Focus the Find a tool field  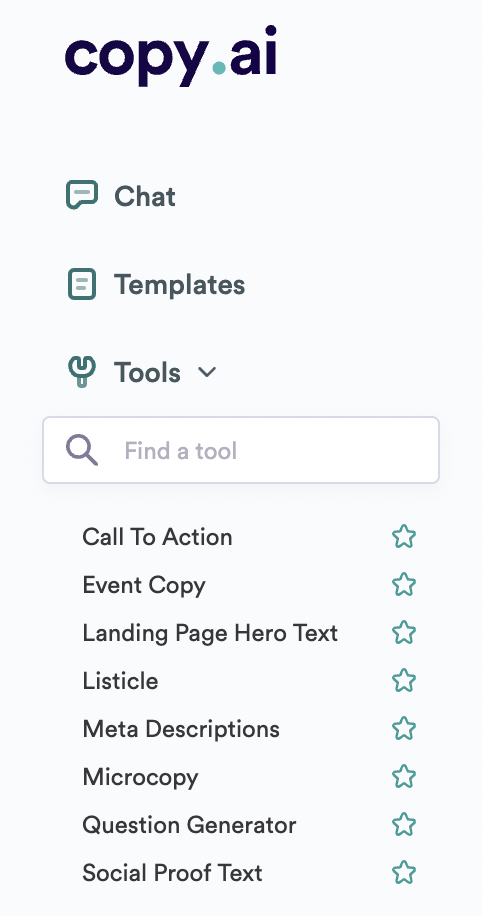click(241, 450)
